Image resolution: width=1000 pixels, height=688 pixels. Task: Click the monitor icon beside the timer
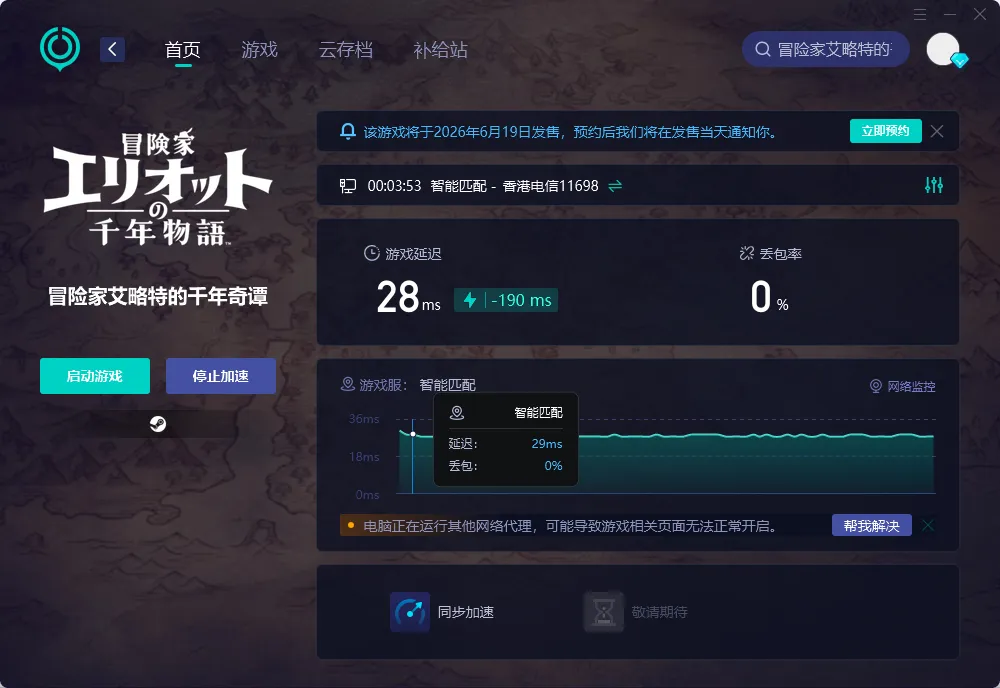tap(348, 186)
